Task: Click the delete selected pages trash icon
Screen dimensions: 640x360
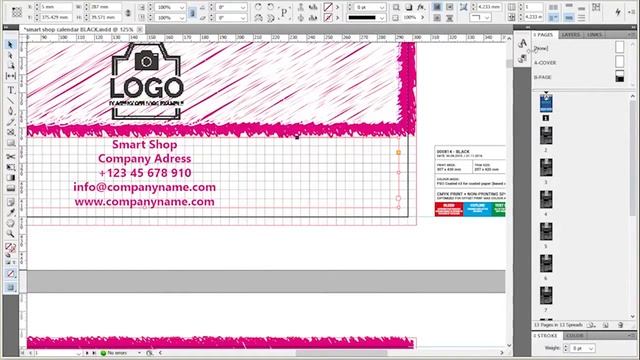Action: 620,325
